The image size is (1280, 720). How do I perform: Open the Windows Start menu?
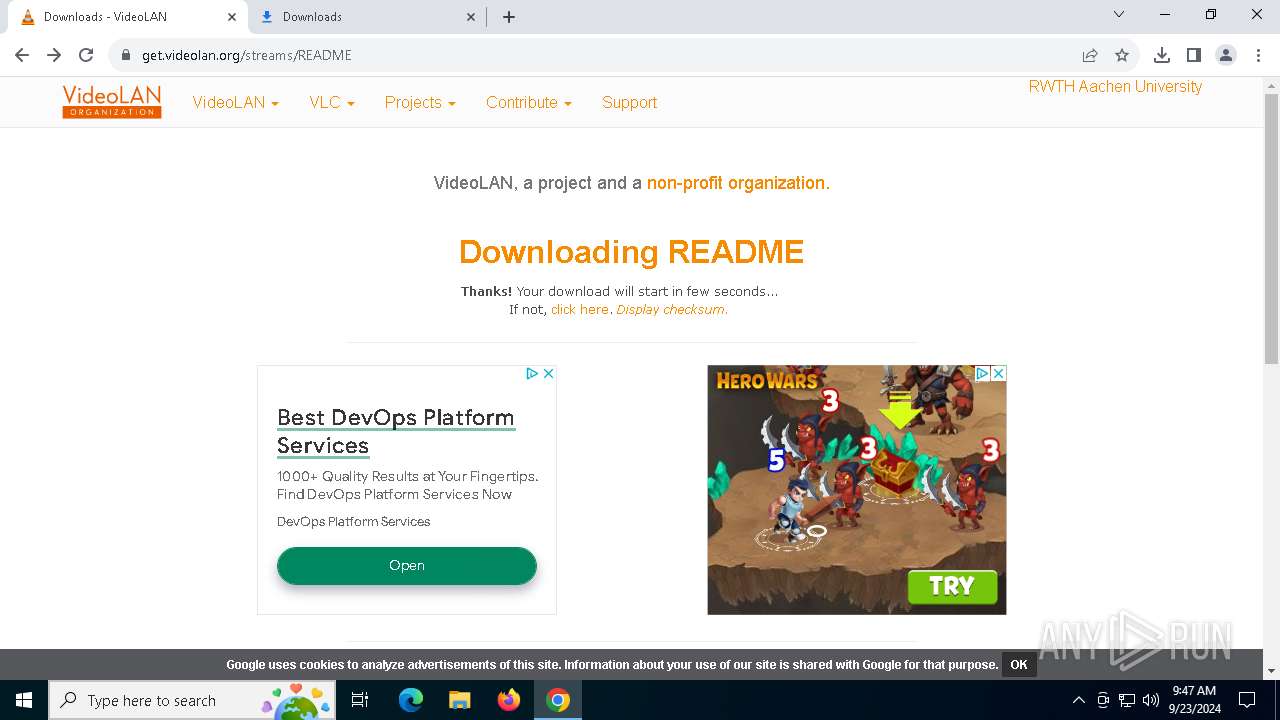point(24,700)
